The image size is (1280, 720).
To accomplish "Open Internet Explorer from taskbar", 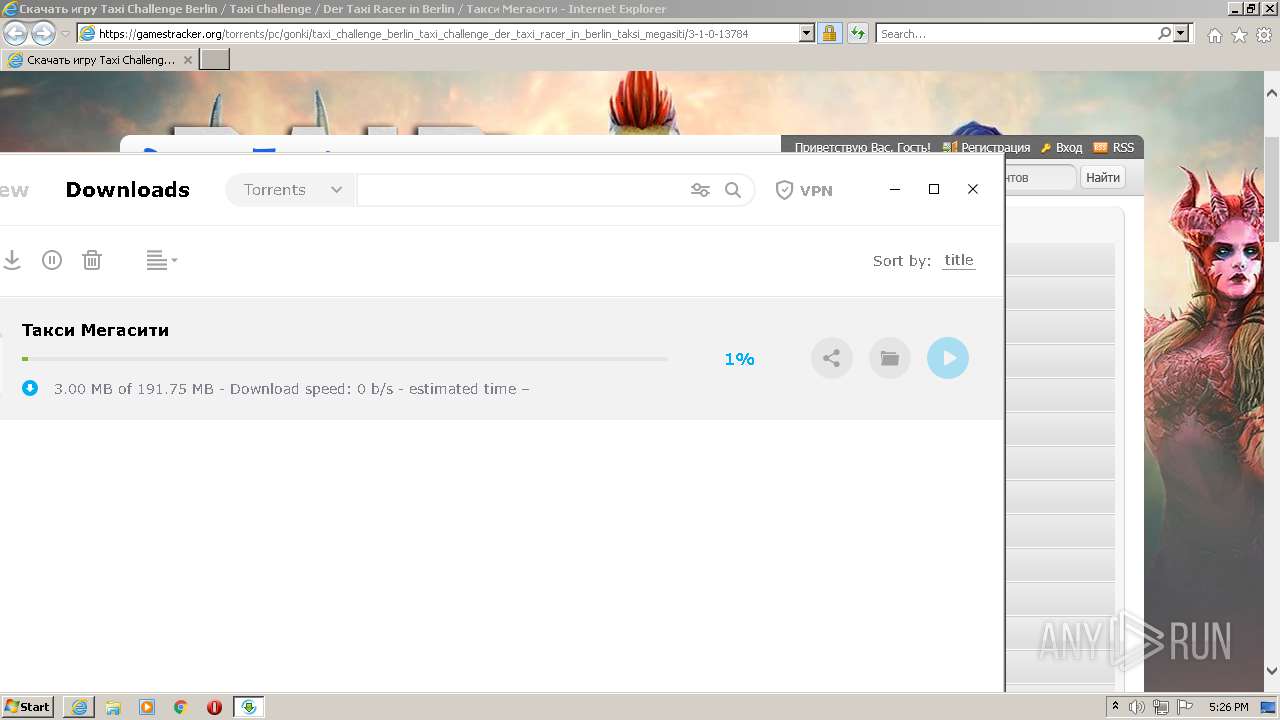I will tap(79, 707).
